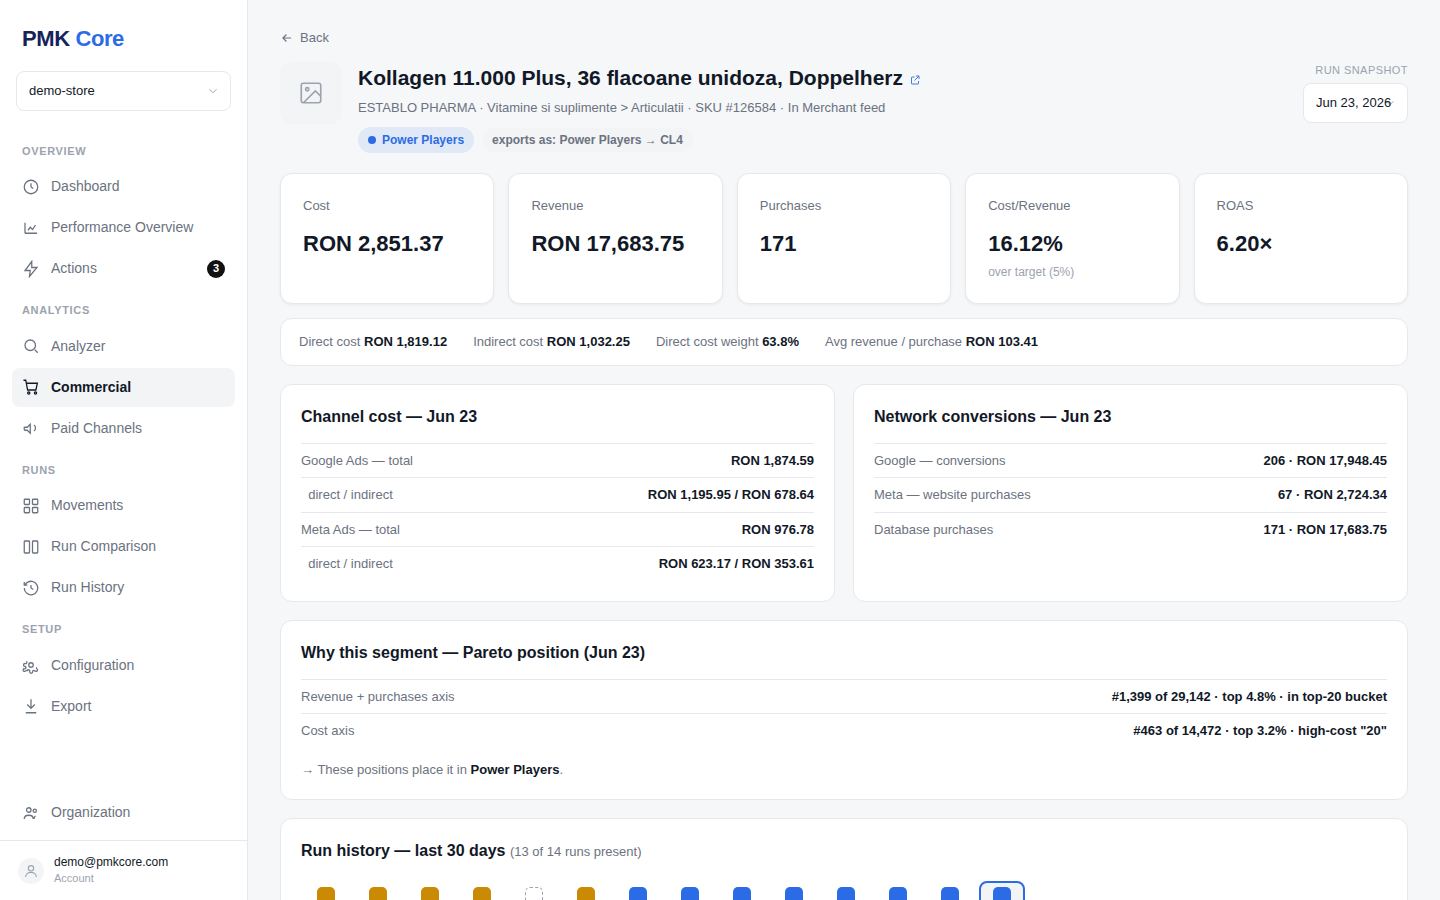This screenshot has width=1440, height=900.
Task: Click Direct cost RON 1,819.12
Action: click(373, 342)
